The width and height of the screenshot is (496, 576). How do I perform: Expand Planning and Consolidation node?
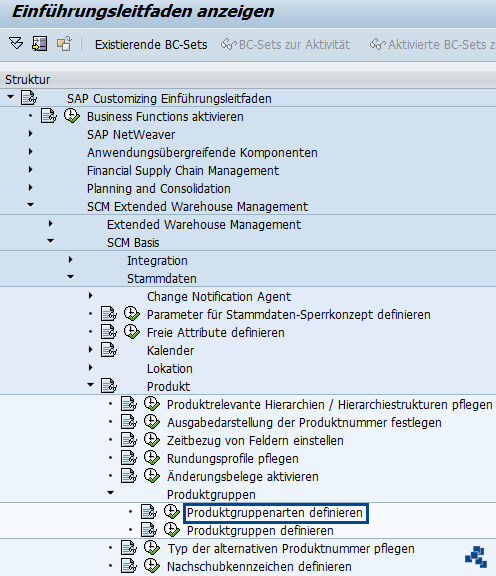click(x=30, y=188)
